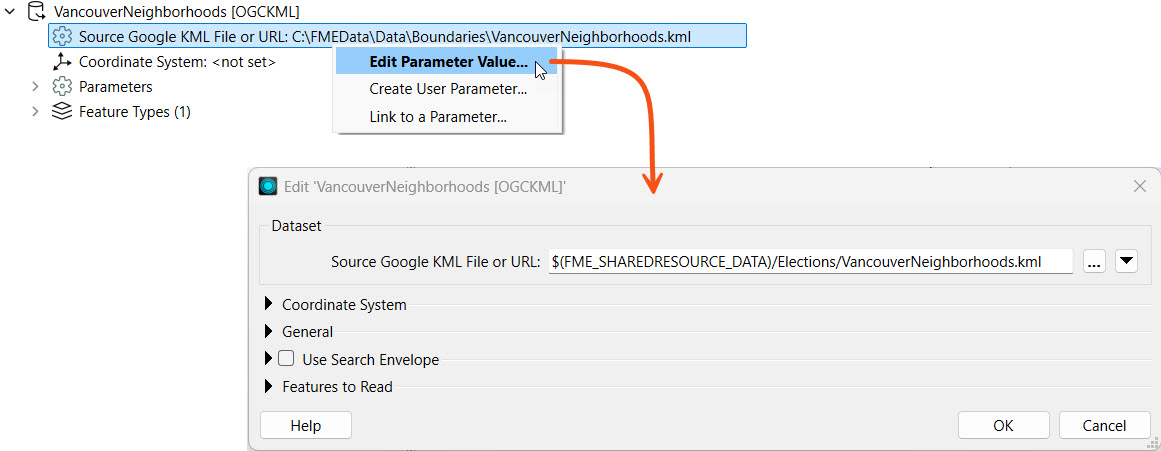1161x451 pixels.
Task: Click the Parameters gear icon in tree
Action: 62,87
